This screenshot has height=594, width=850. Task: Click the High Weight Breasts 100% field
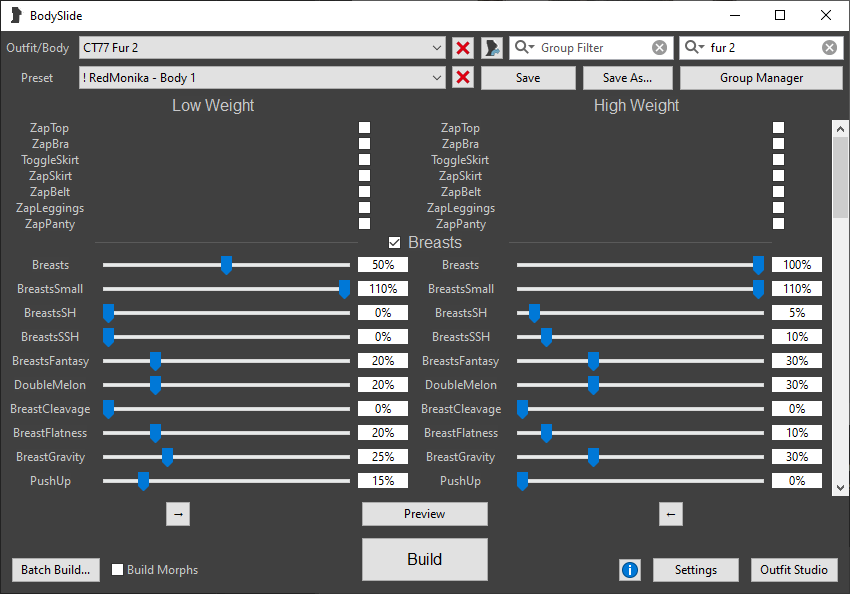pos(797,264)
